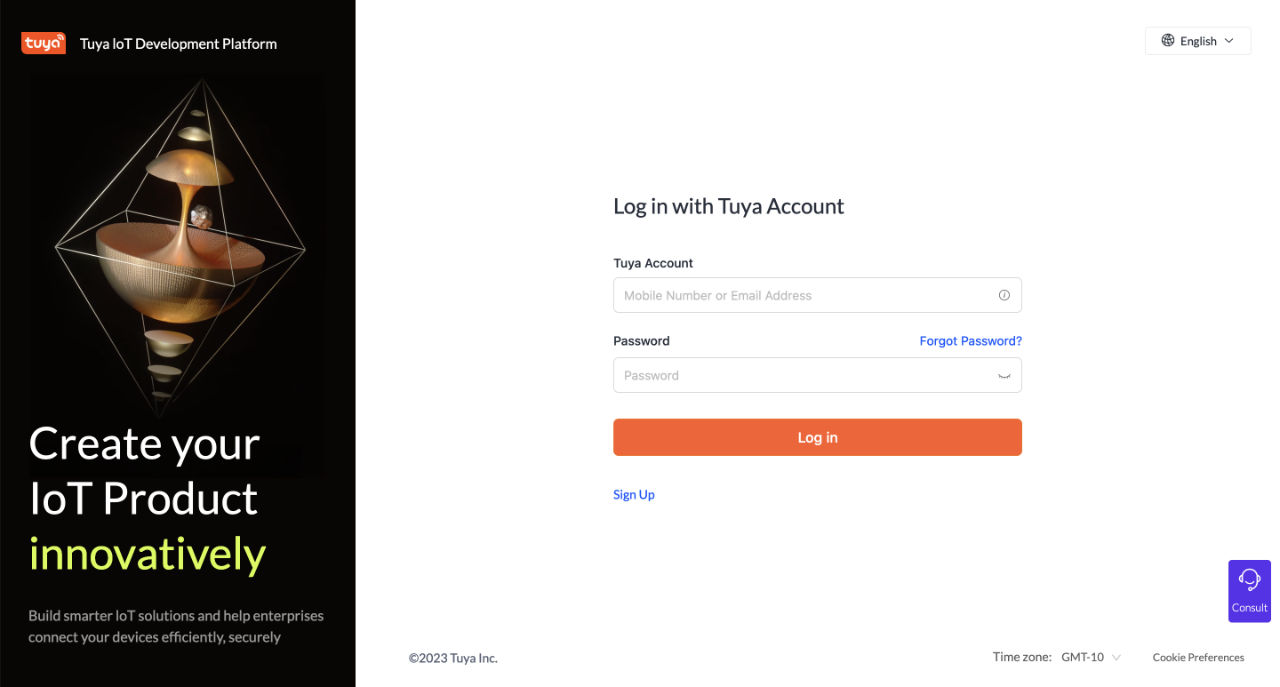Image resolution: width=1280 pixels, height=687 pixels.
Task: Click the "Time zone:" label
Action: coord(1021,657)
